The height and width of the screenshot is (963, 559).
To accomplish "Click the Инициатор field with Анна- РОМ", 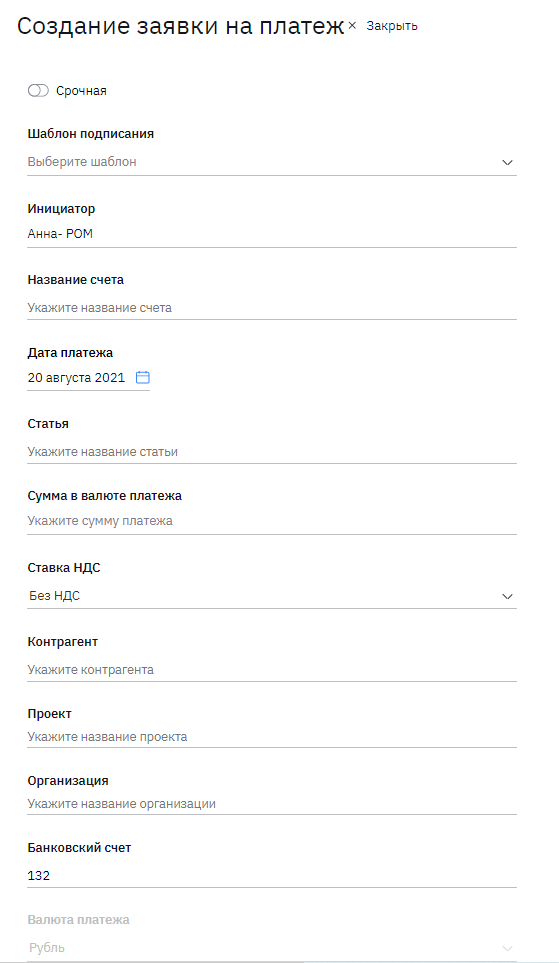I will [x=272, y=233].
